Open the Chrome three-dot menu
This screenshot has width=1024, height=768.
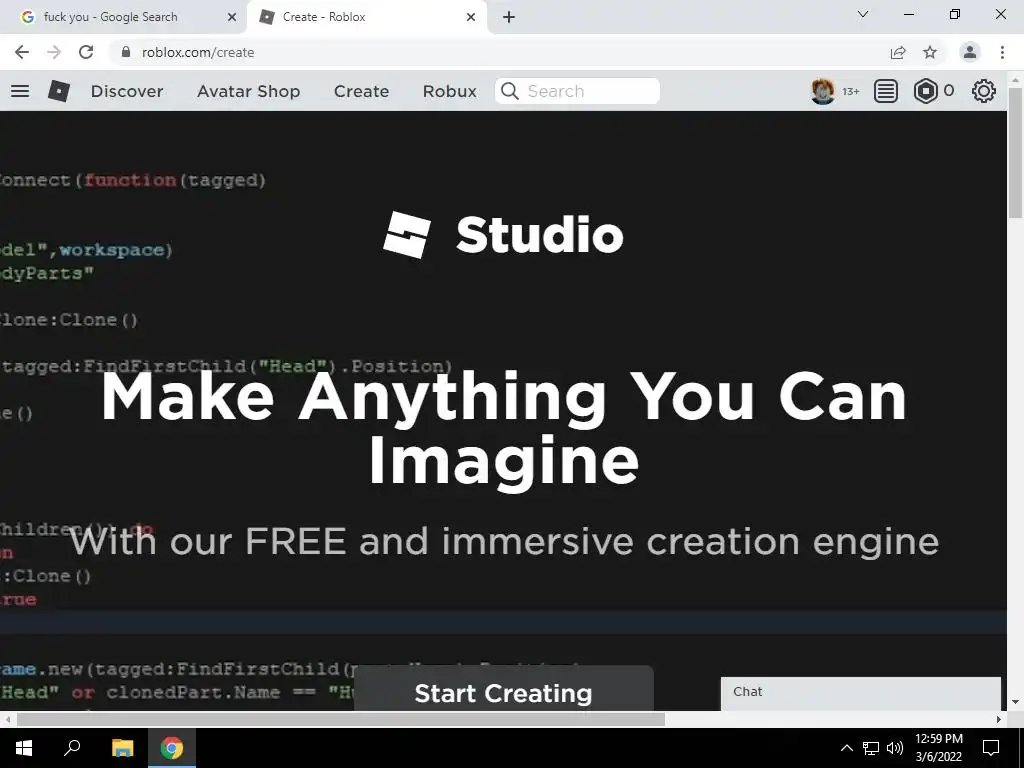(1002, 52)
